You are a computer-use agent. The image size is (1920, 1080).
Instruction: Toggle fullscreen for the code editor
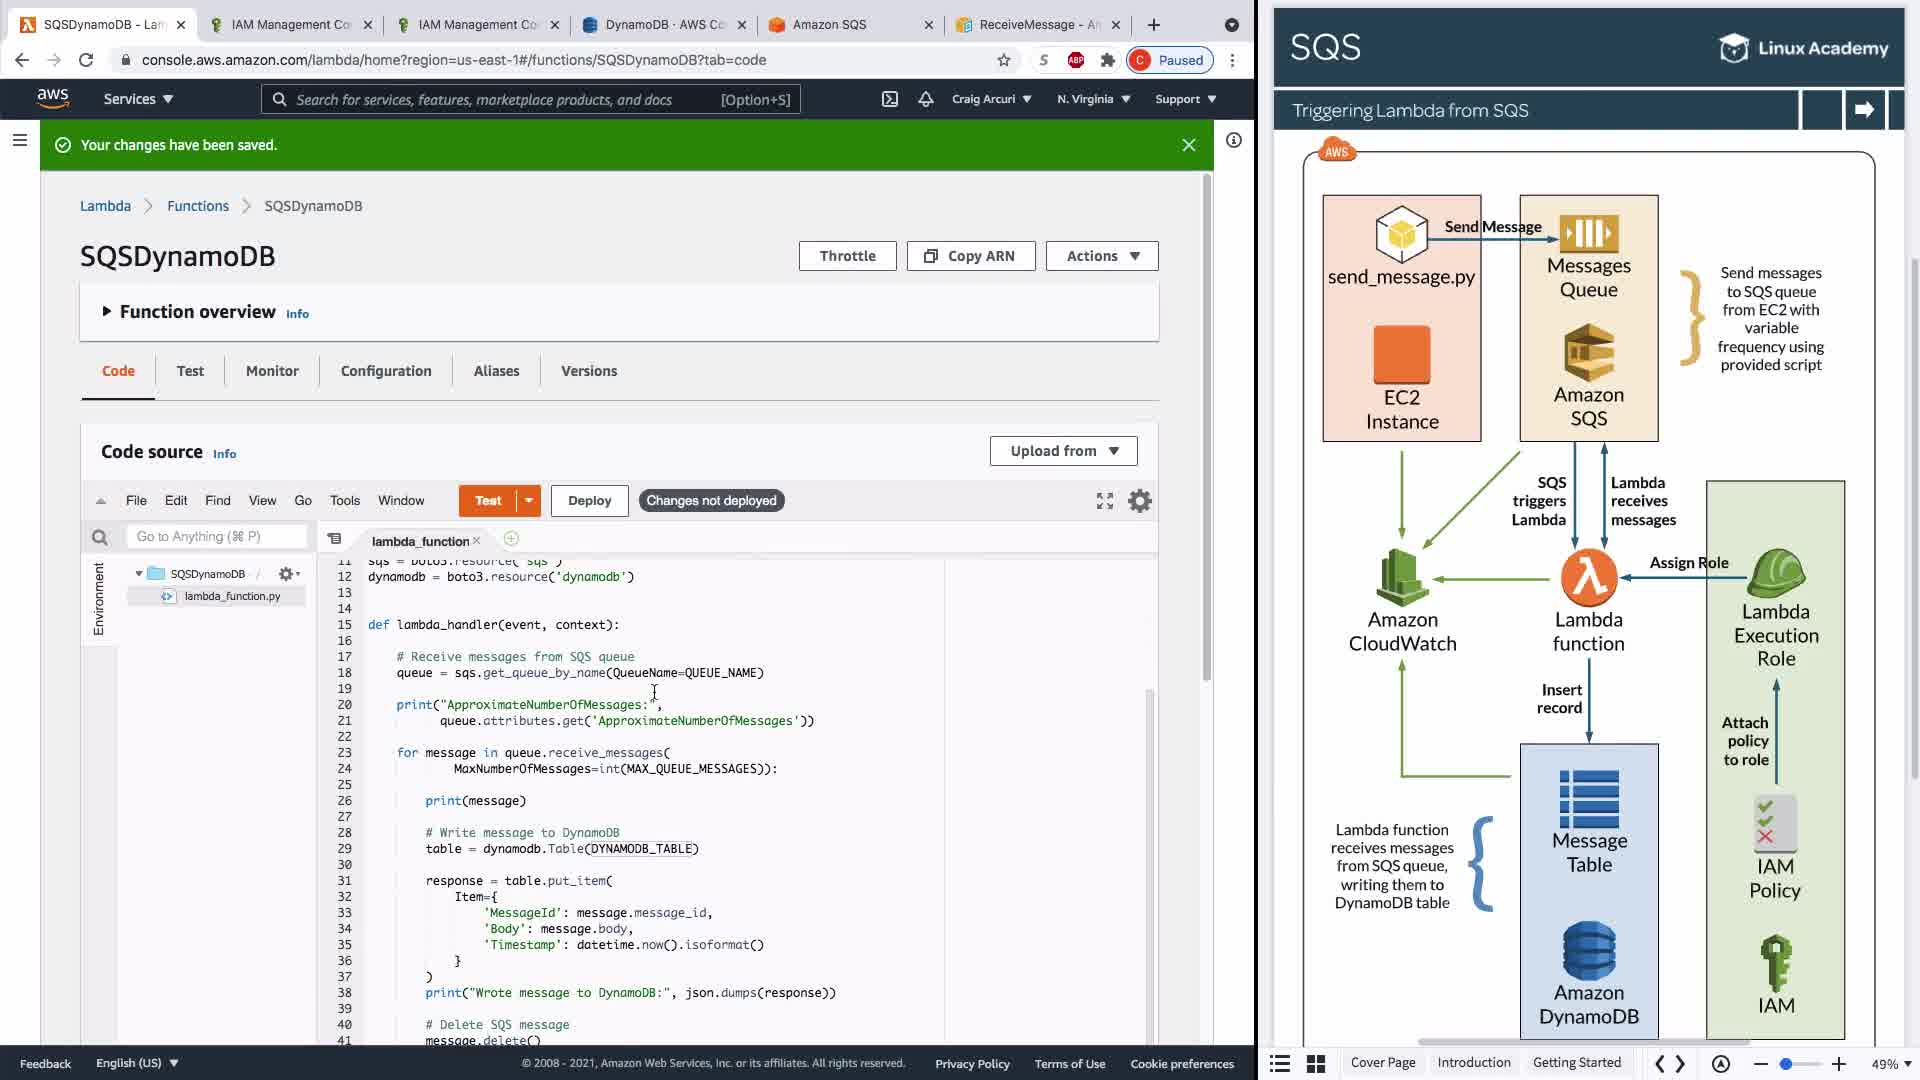click(x=1105, y=501)
